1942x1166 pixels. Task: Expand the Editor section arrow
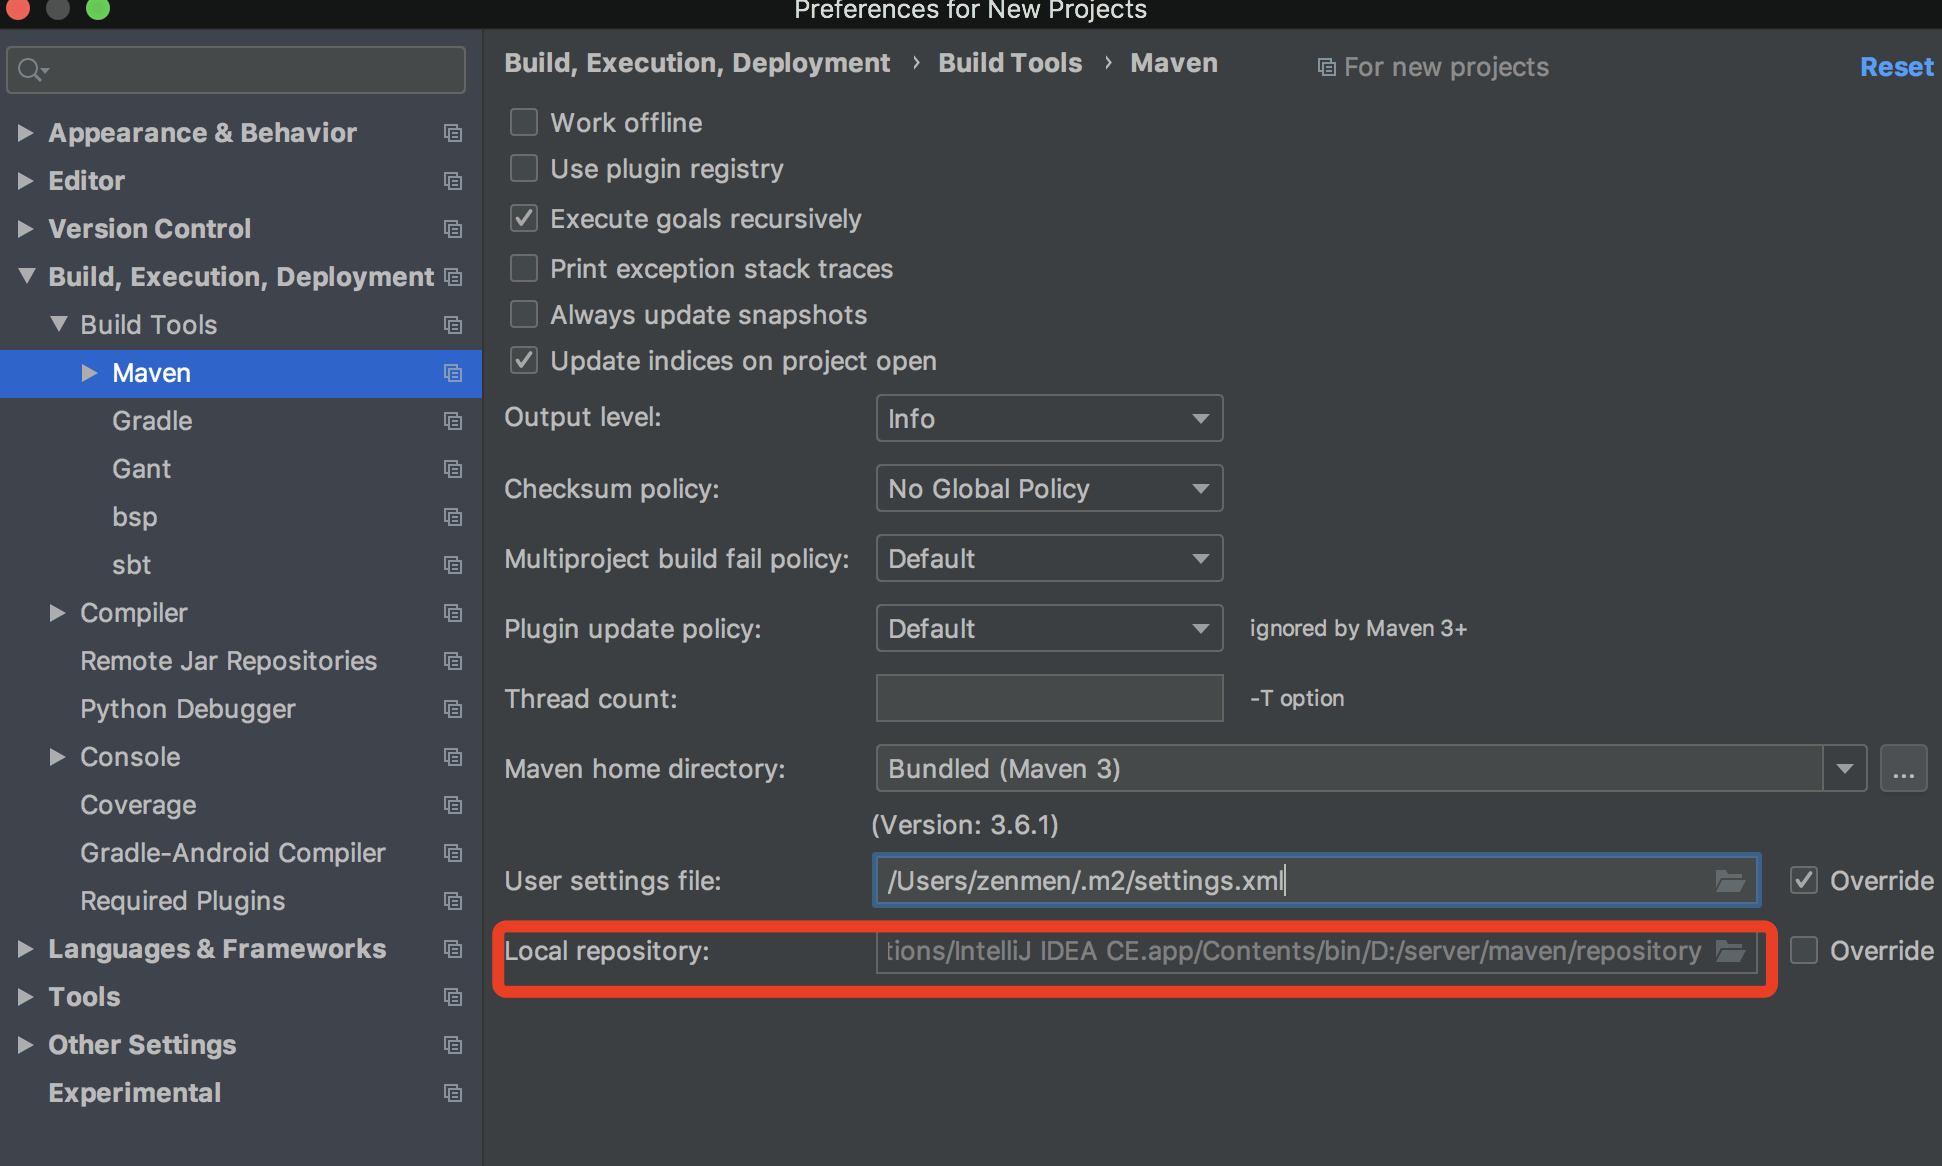pos(26,181)
